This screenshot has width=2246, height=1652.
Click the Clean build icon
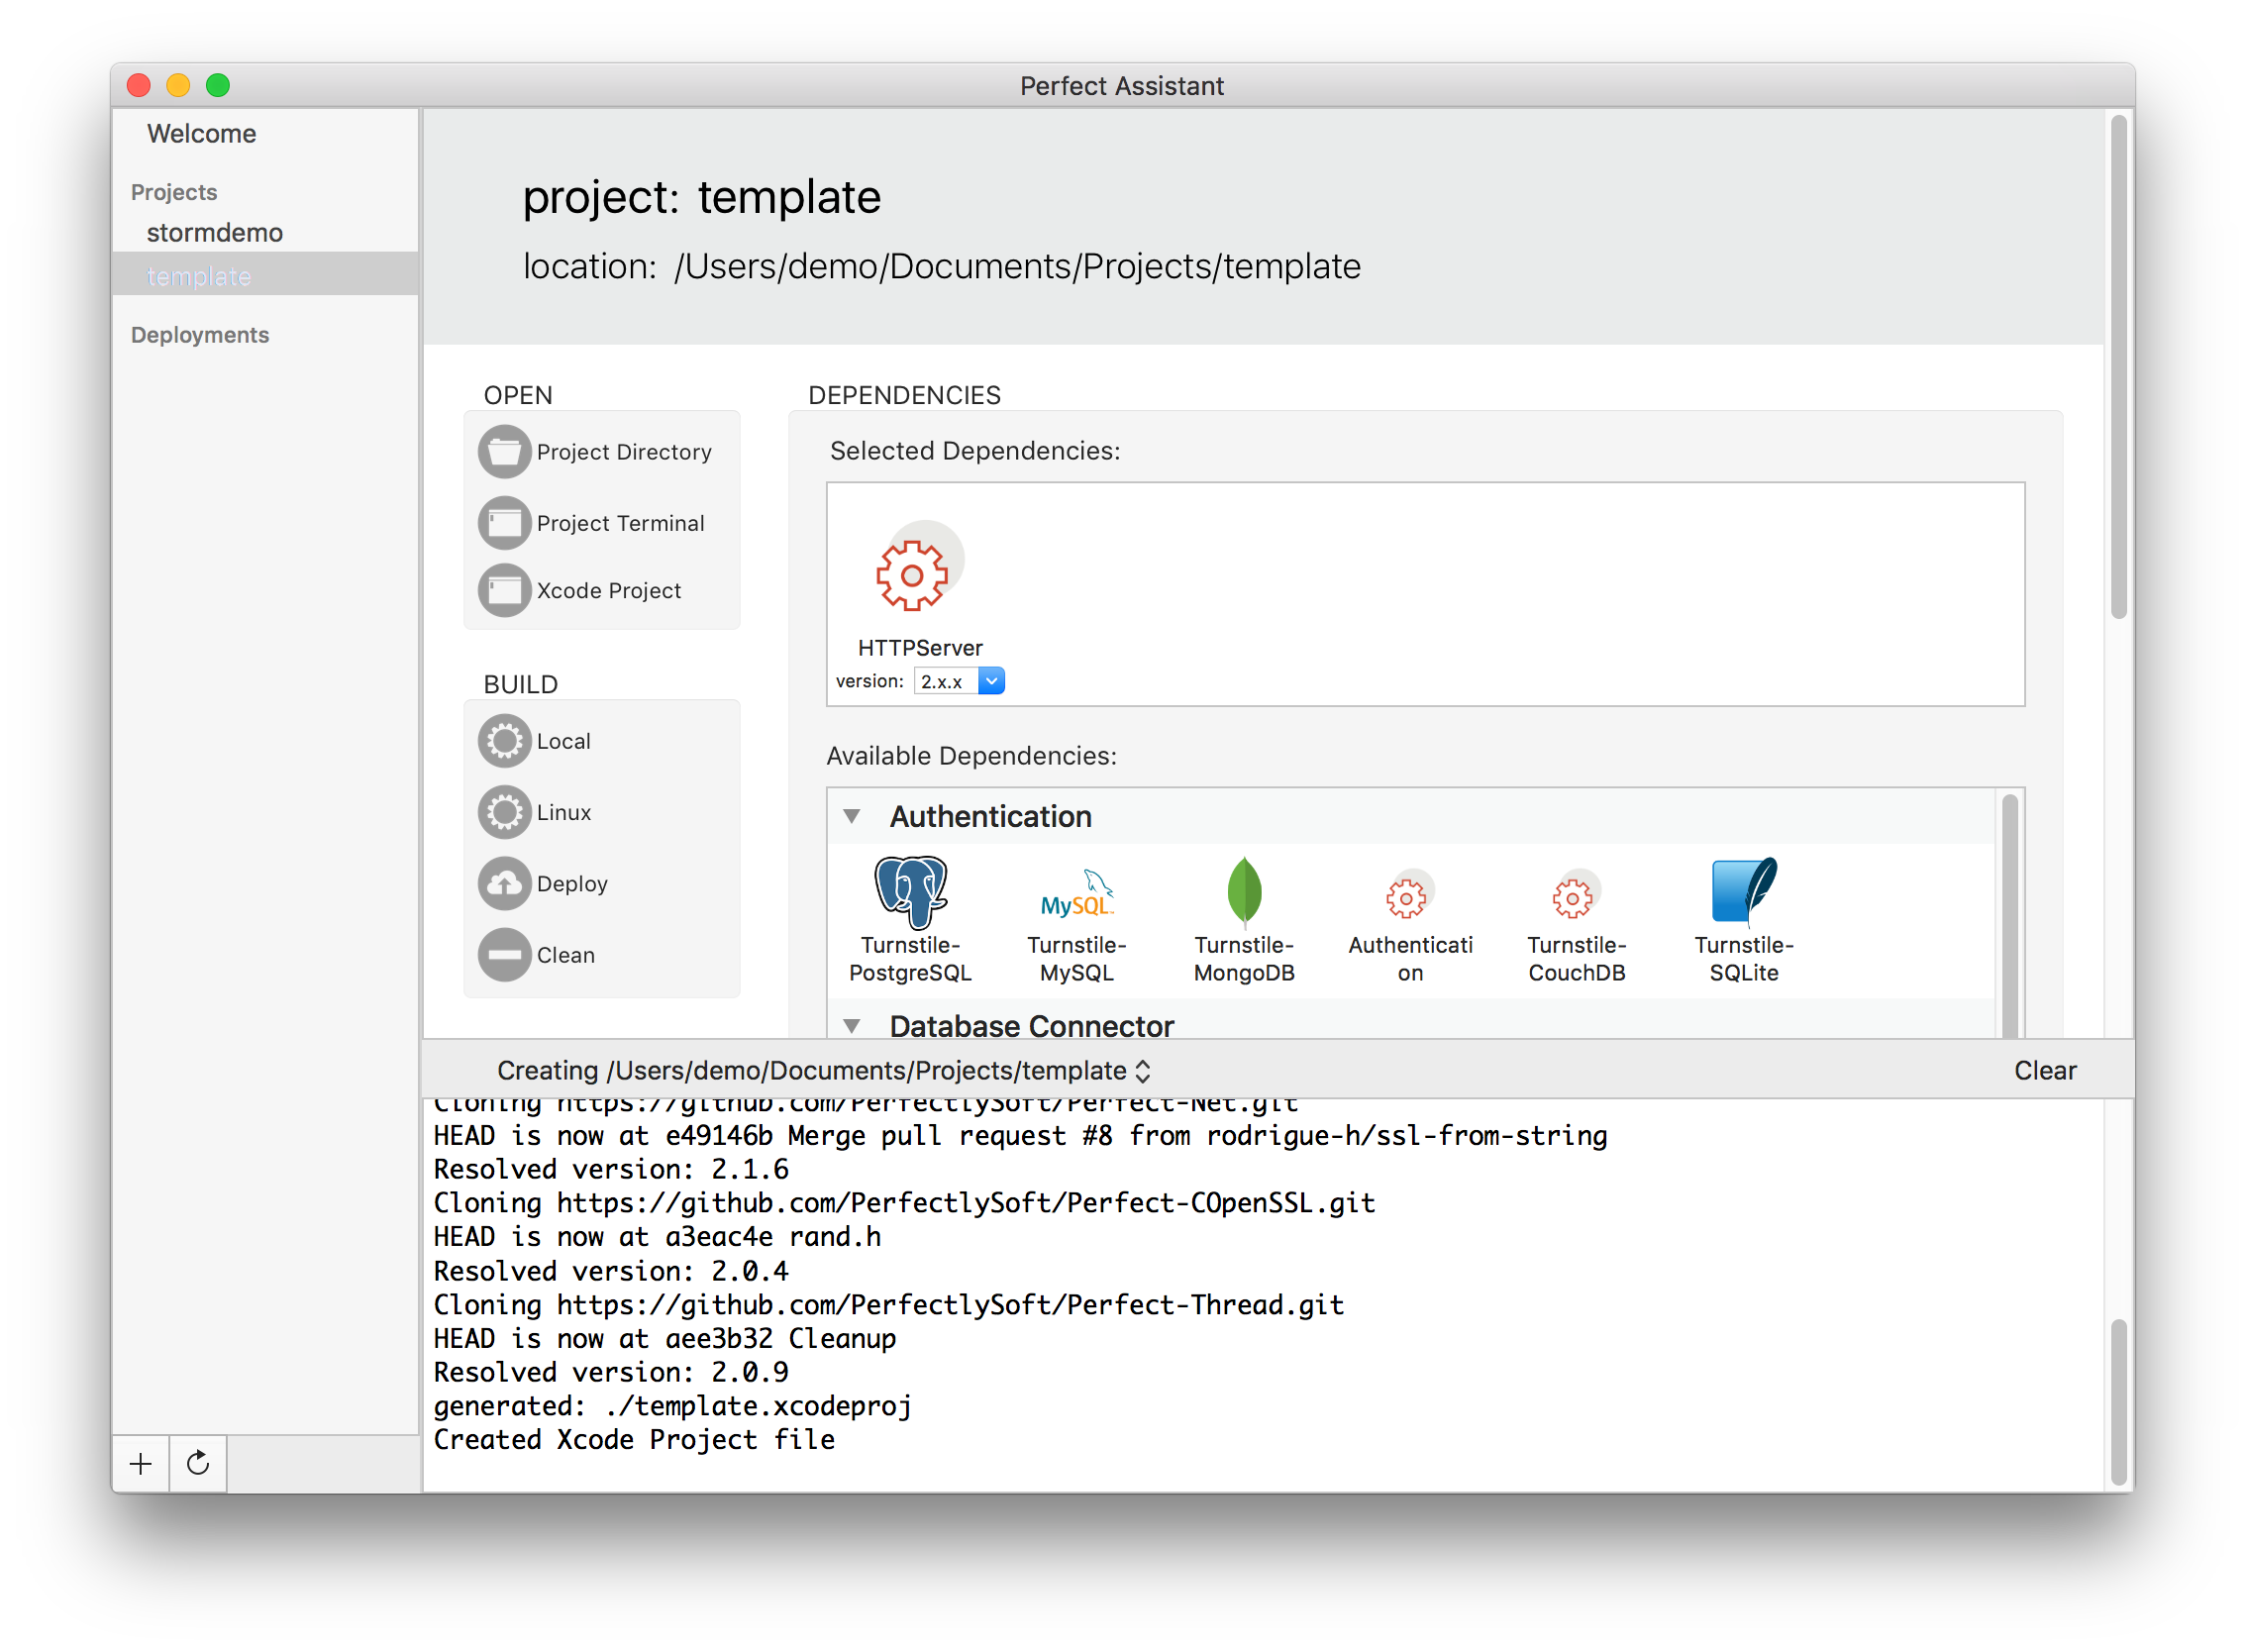click(x=504, y=955)
